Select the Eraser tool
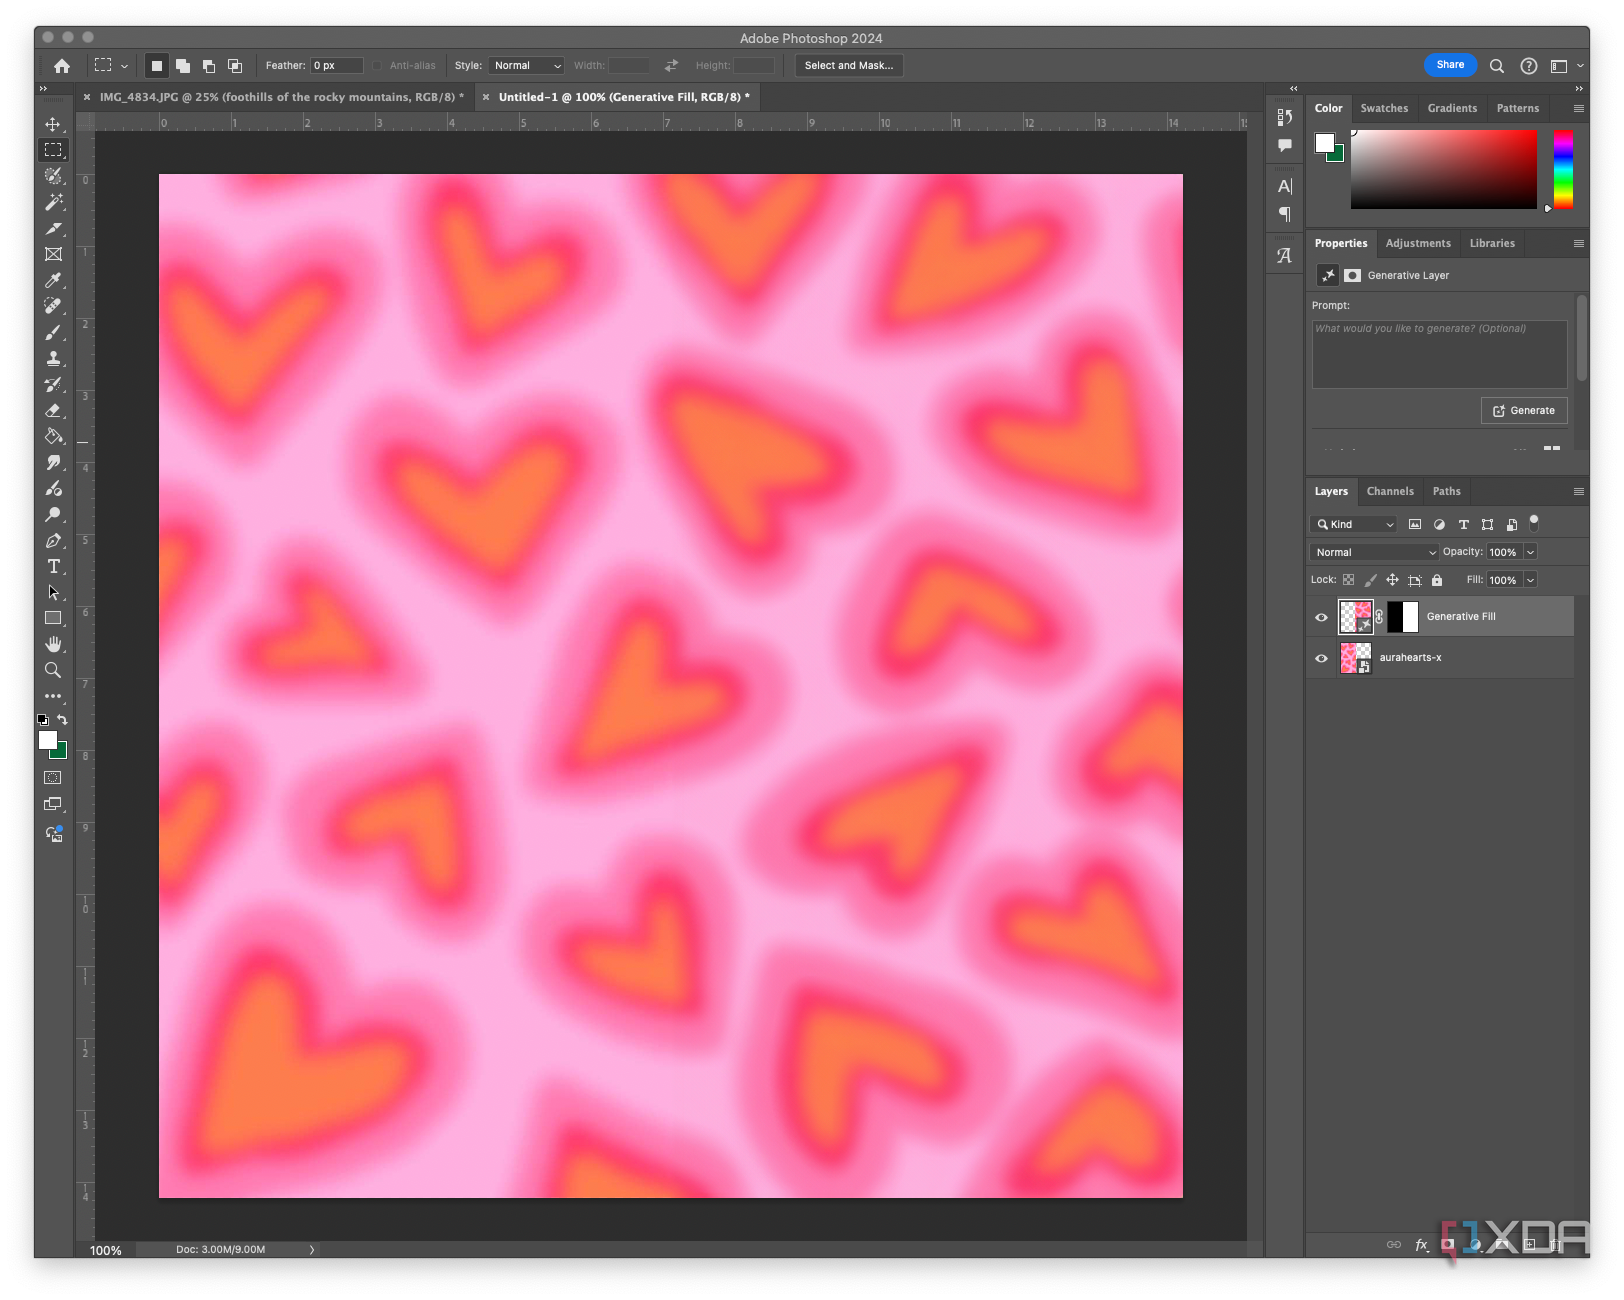This screenshot has width=1624, height=1300. tap(53, 410)
